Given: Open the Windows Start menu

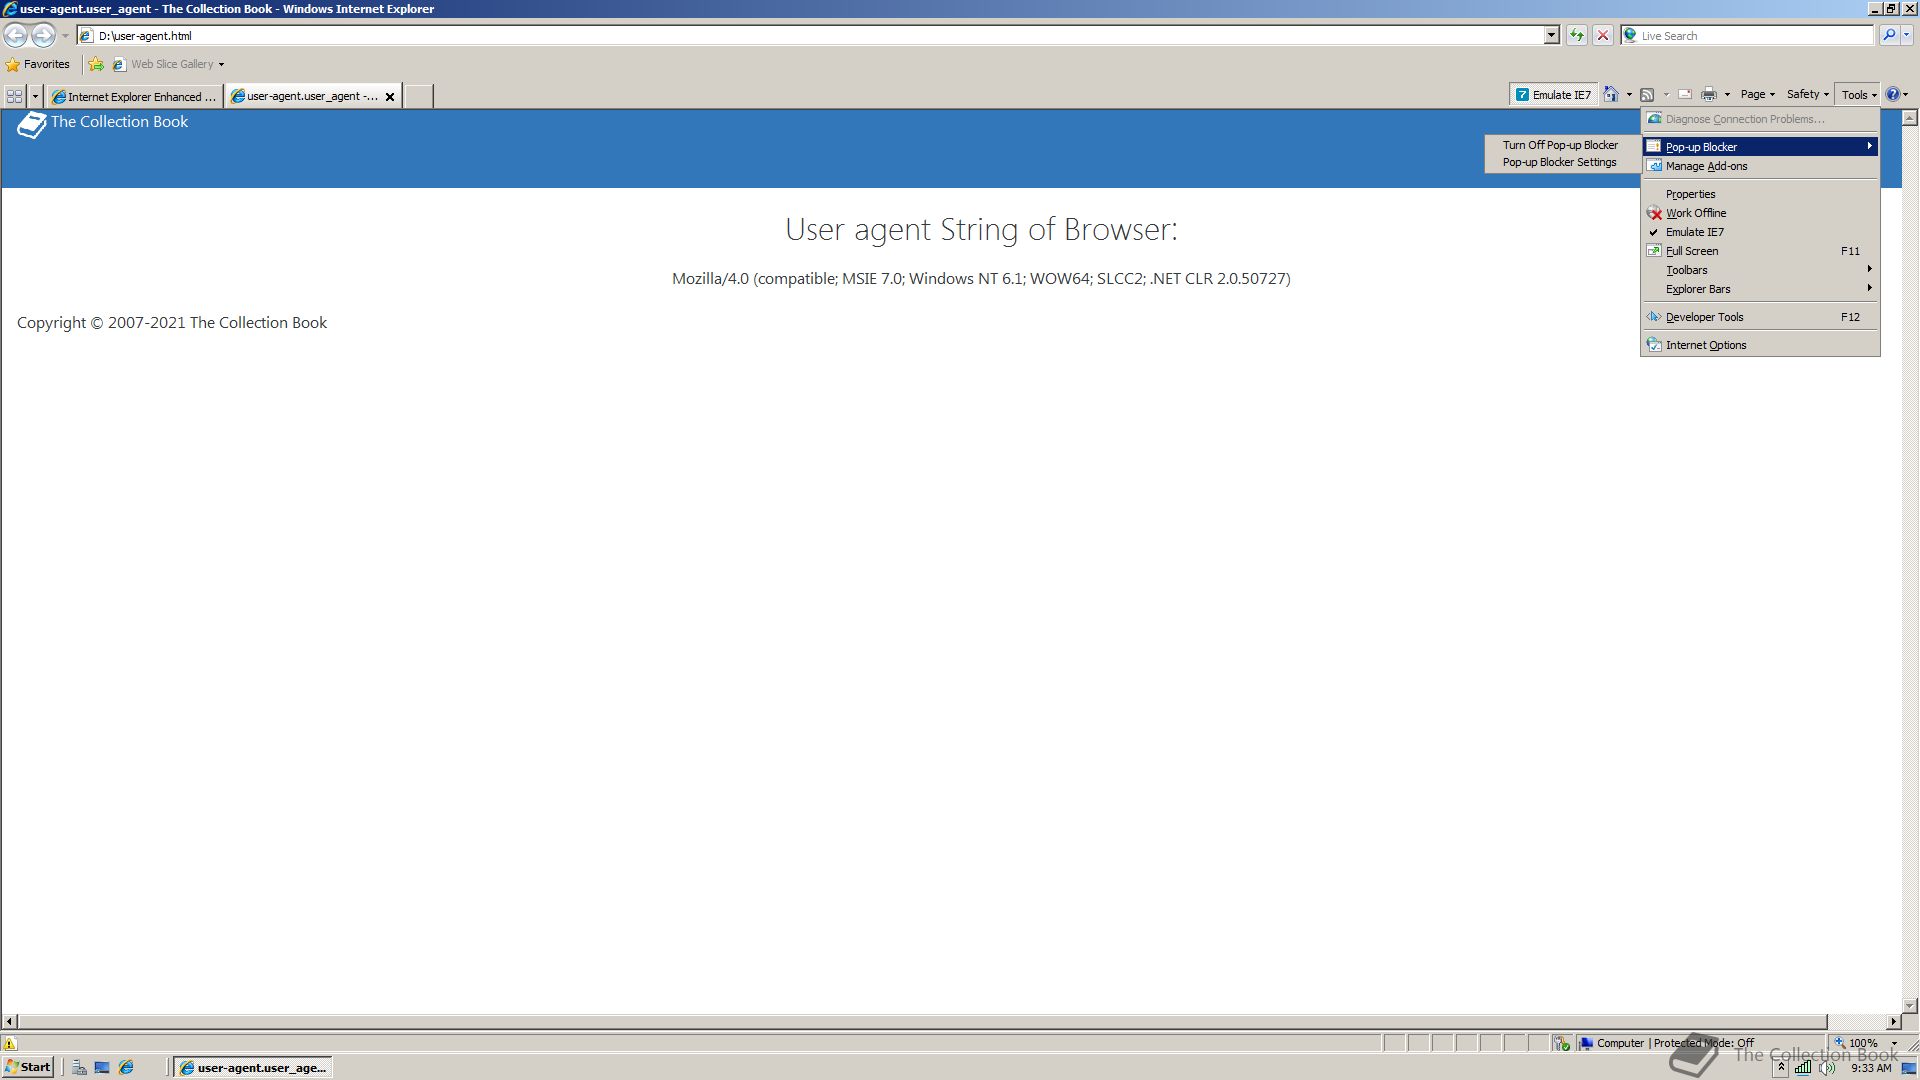Looking at the screenshot, I should tap(28, 1067).
